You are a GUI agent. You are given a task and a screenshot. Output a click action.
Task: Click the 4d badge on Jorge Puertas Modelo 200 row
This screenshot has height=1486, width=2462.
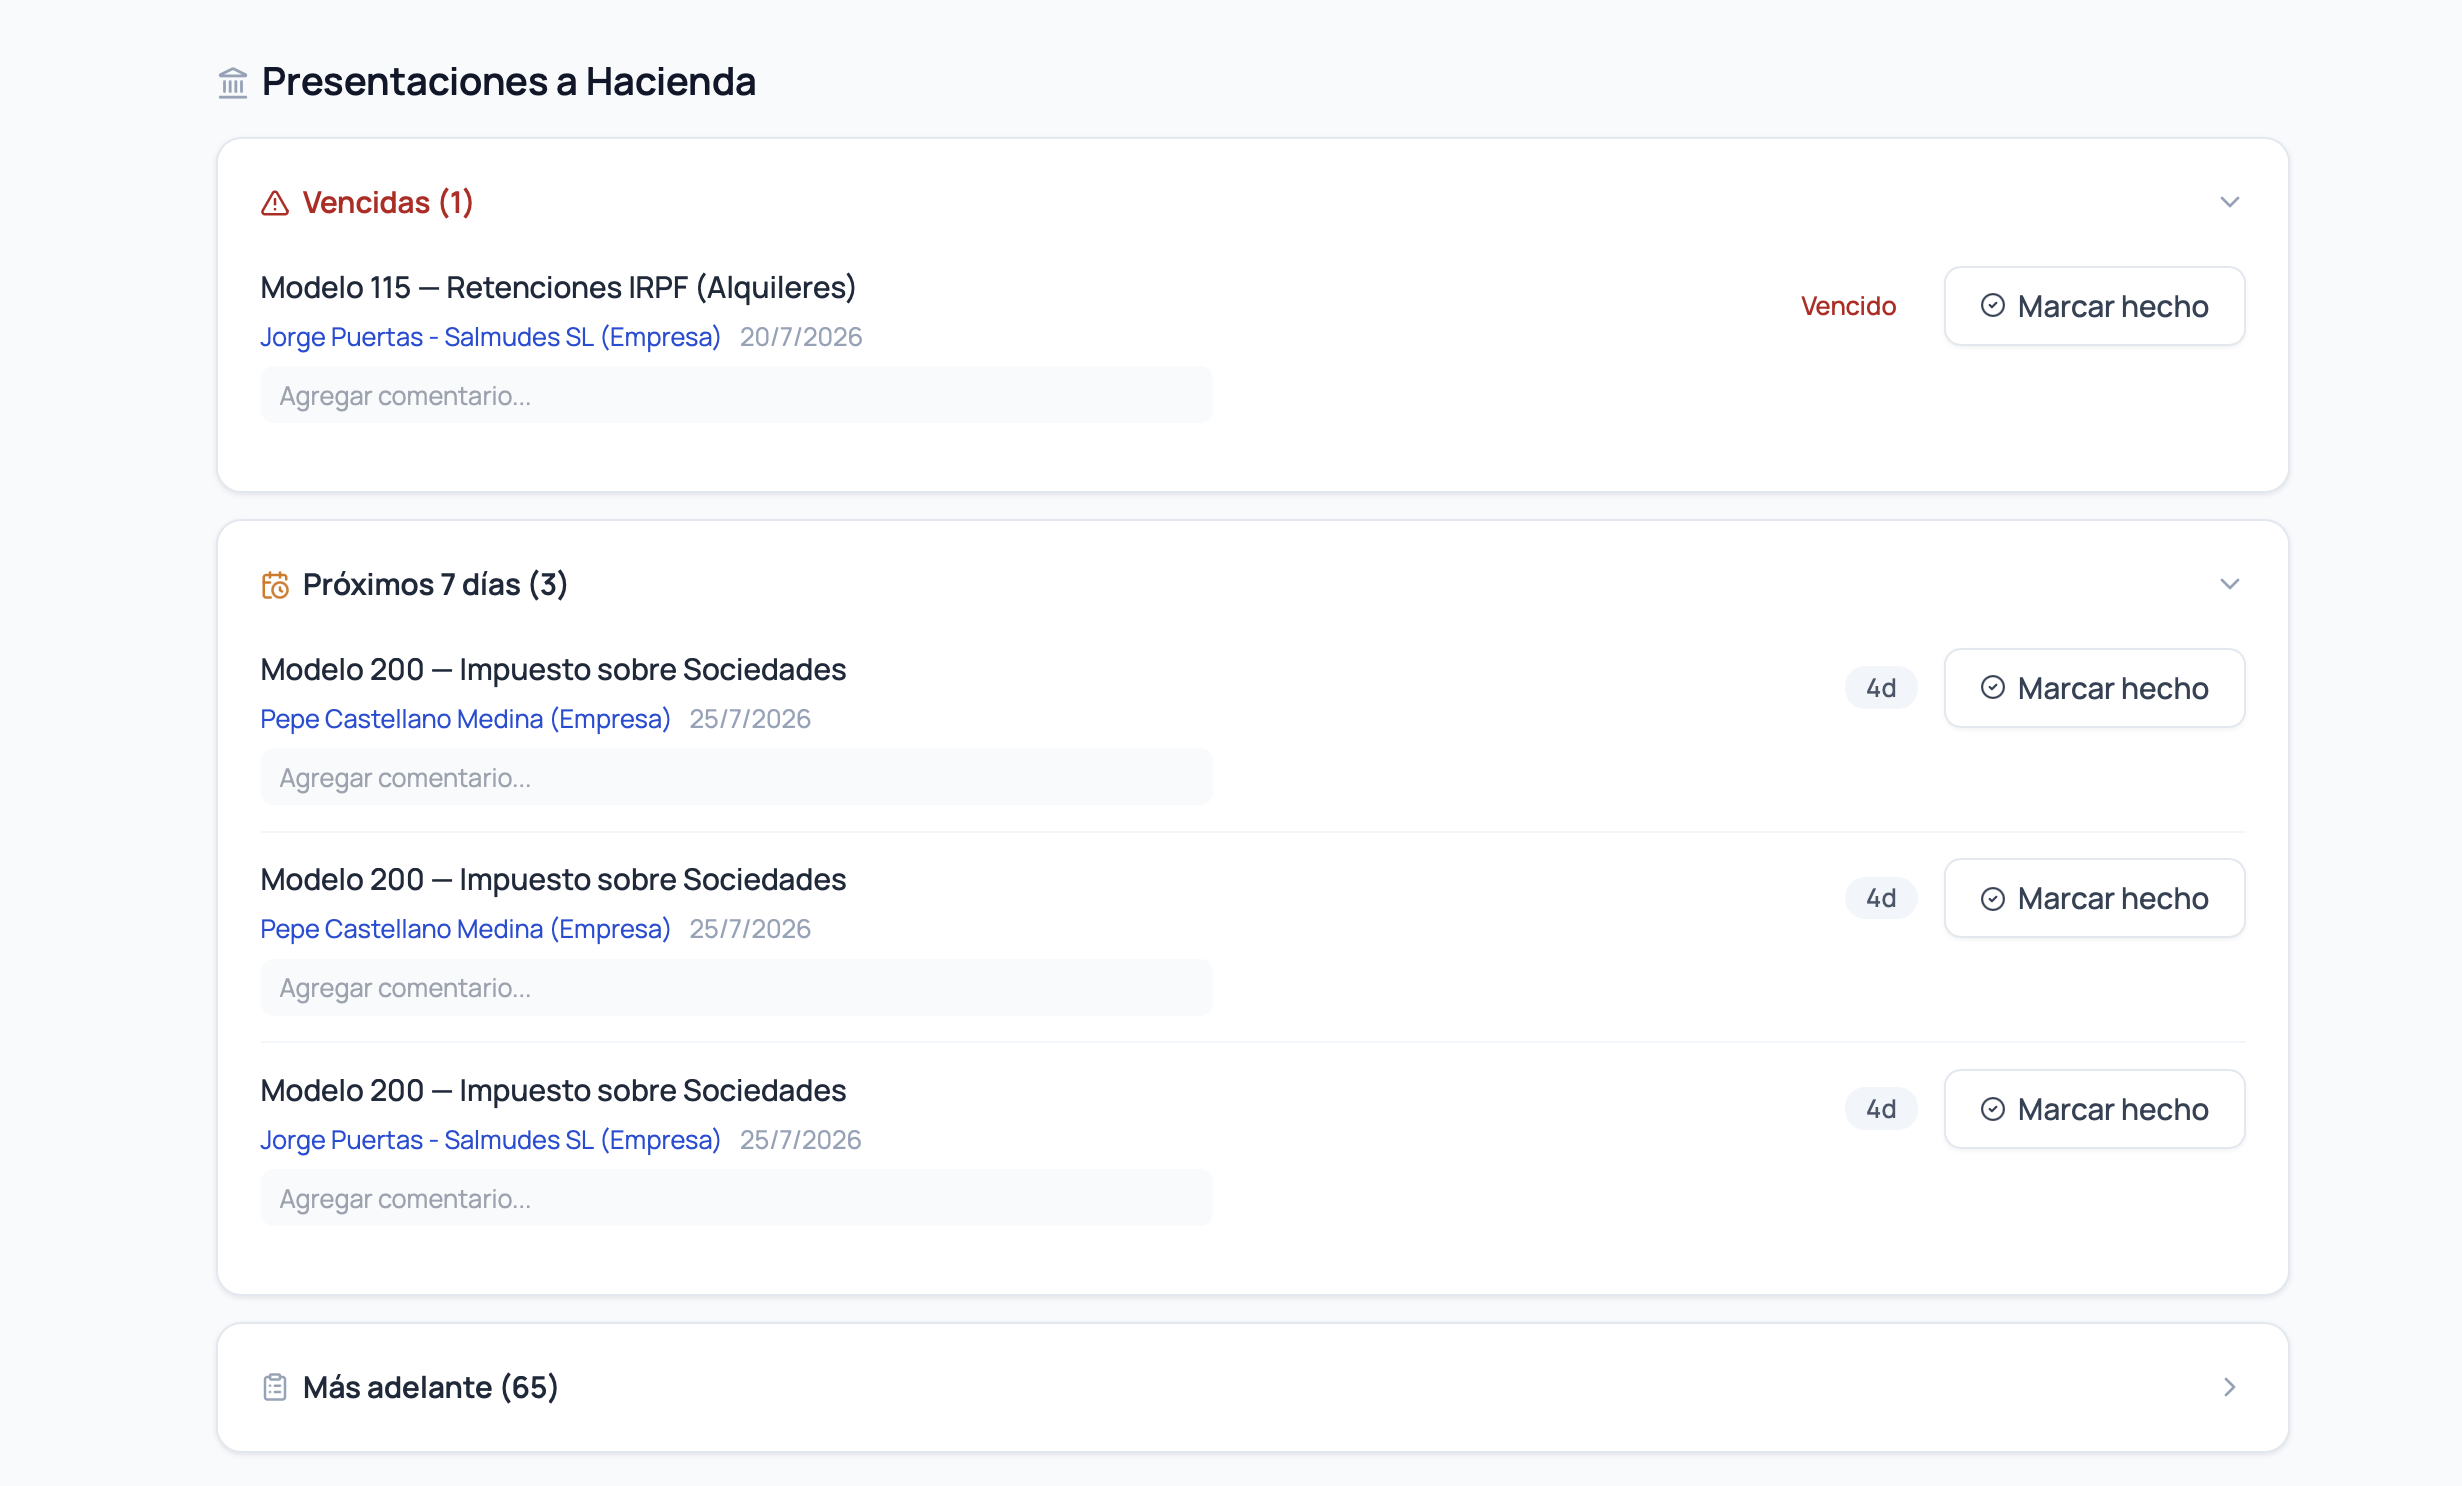pos(1881,1109)
